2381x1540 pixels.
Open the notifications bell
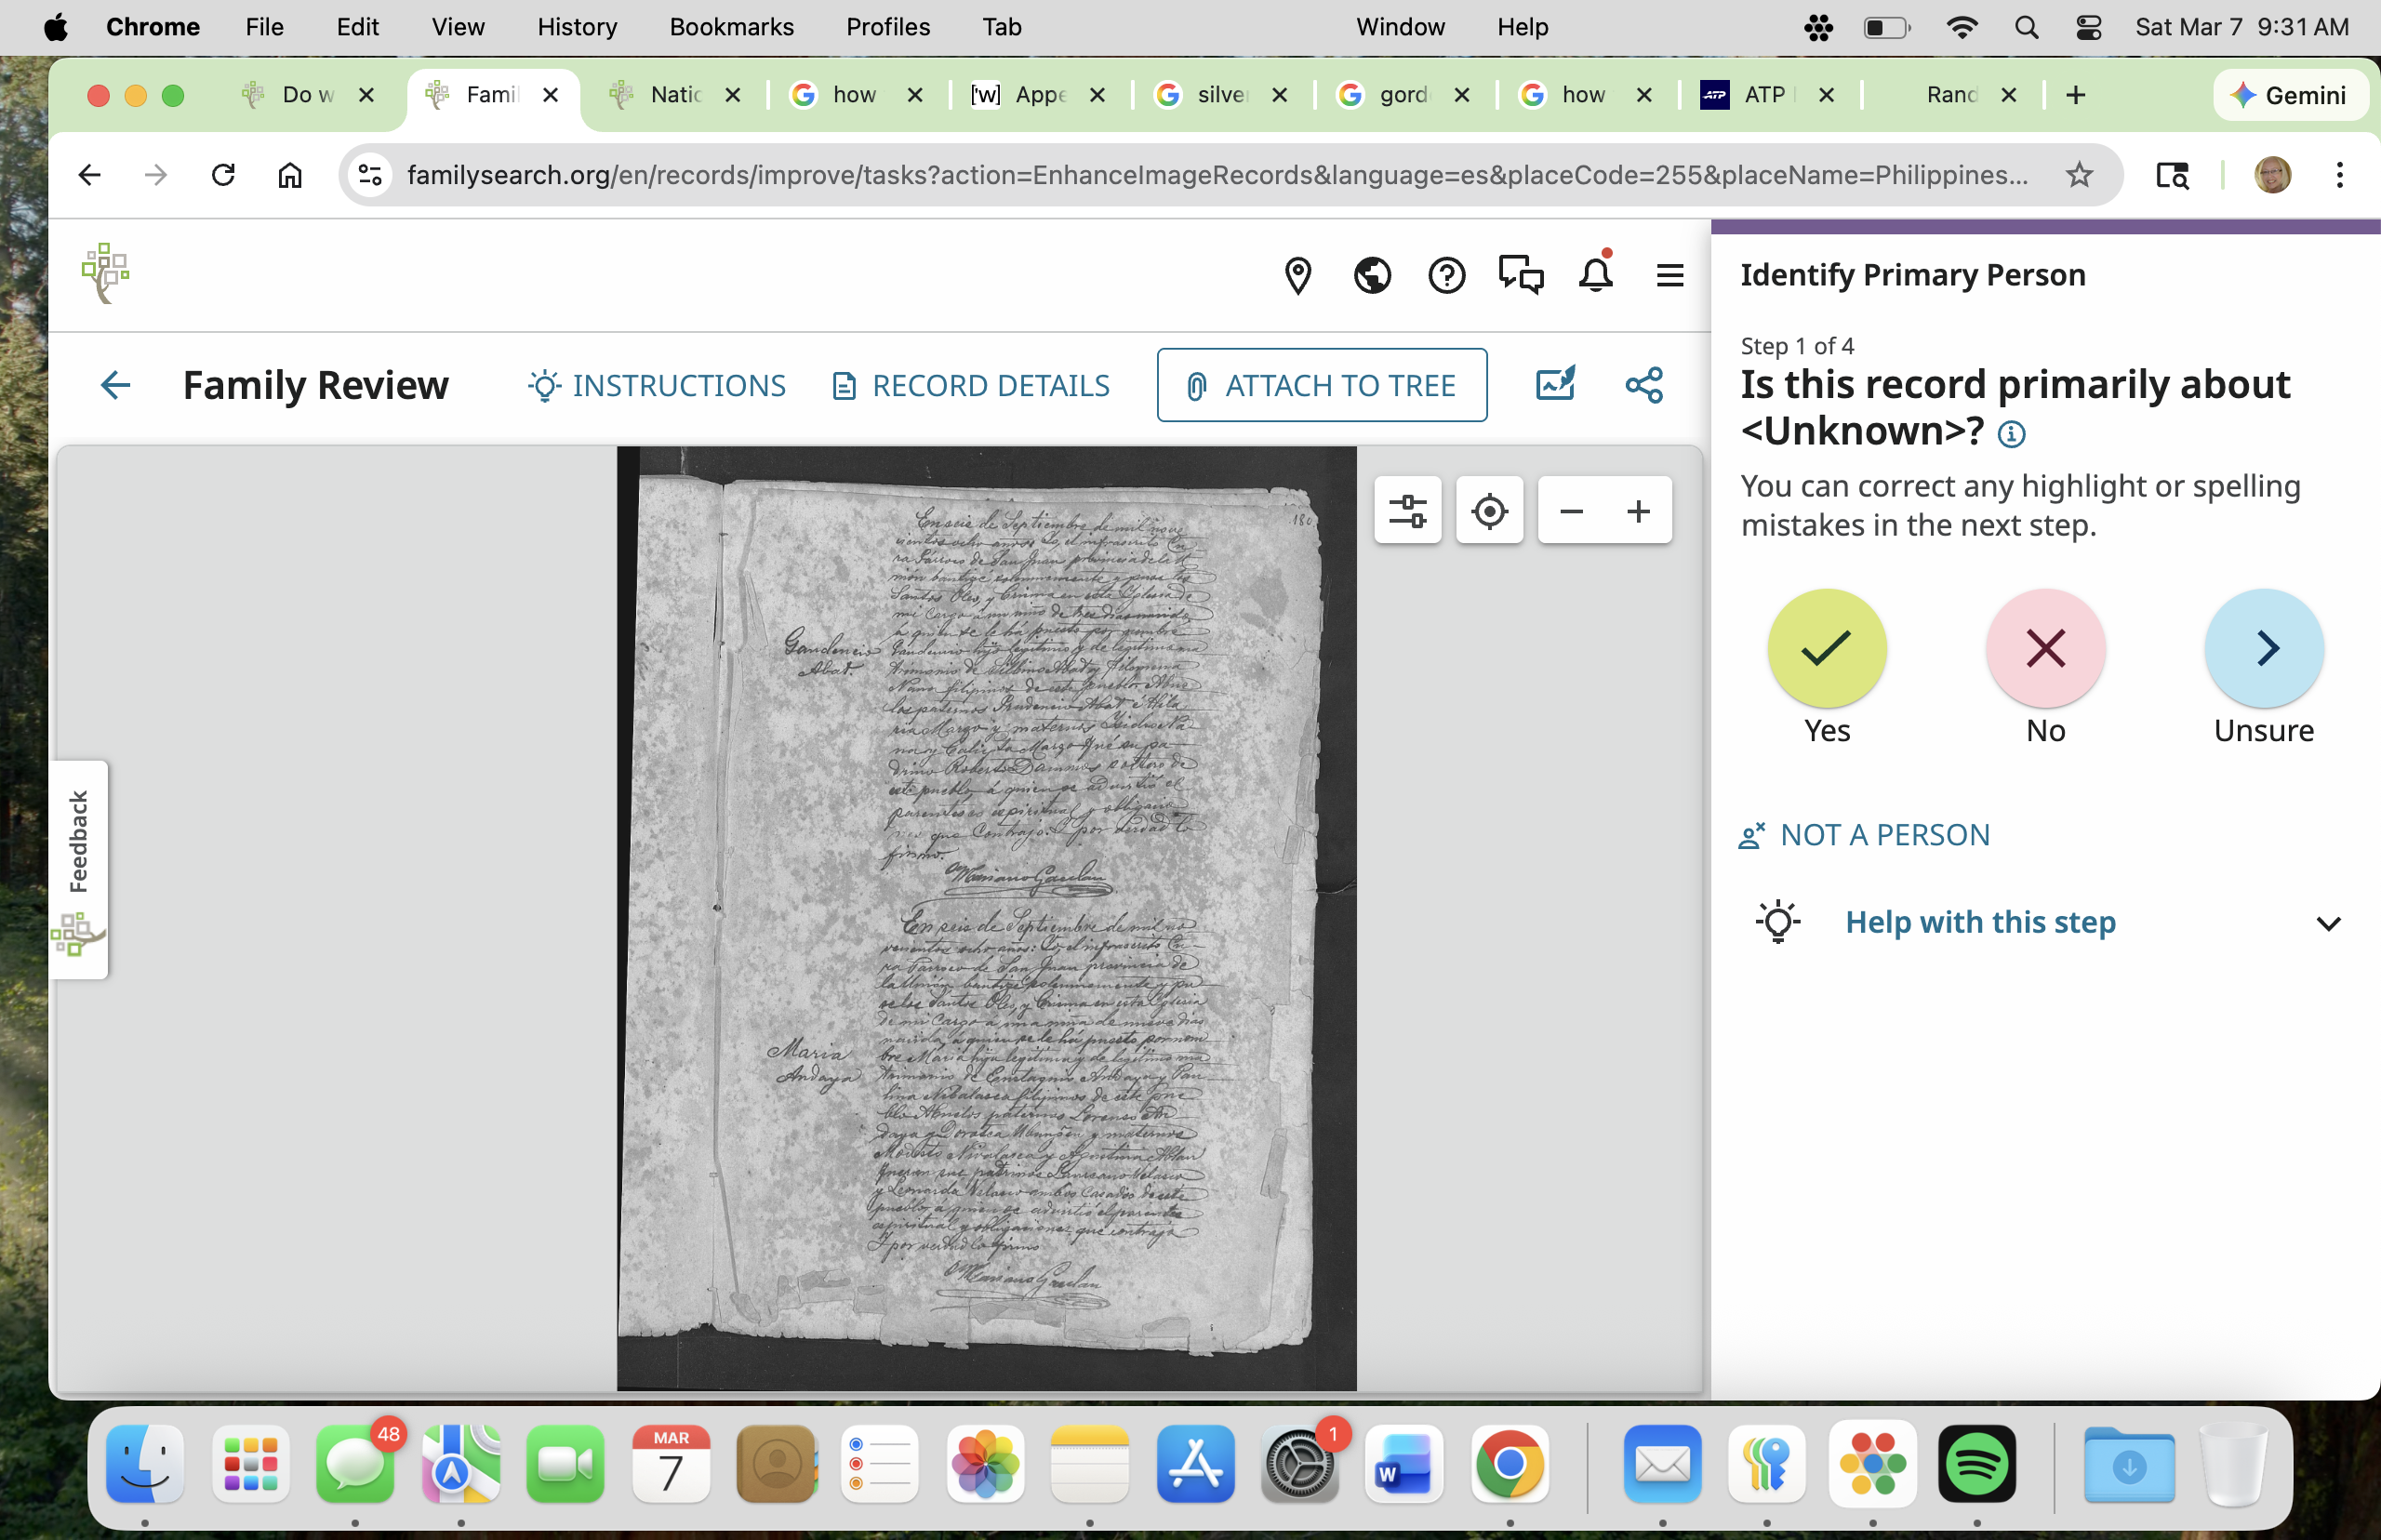(1595, 274)
